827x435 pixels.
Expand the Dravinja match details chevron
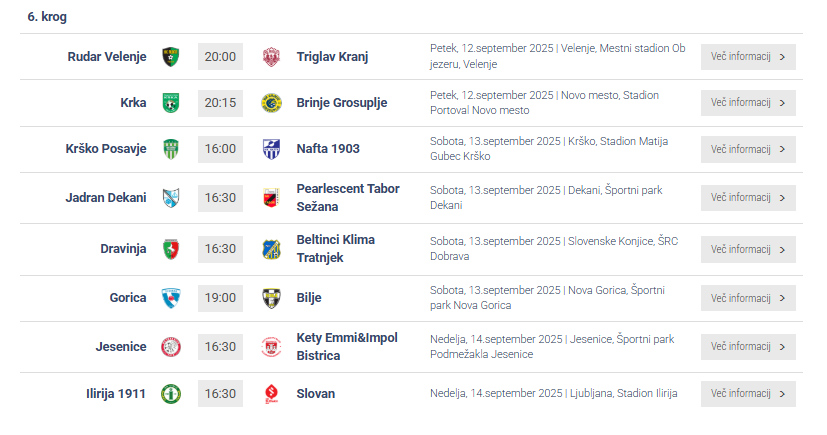click(782, 249)
